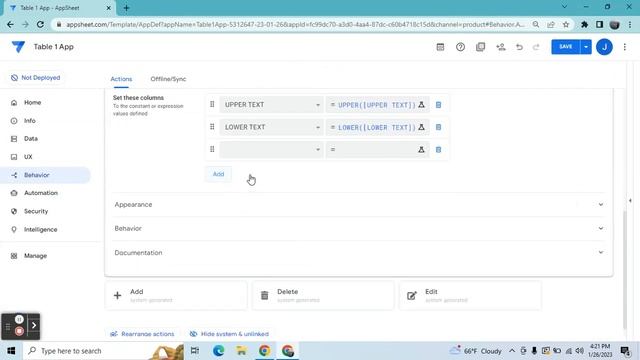640x360 pixels.
Task: Open the Windows Start menu
Action: click(x=11, y=351)
